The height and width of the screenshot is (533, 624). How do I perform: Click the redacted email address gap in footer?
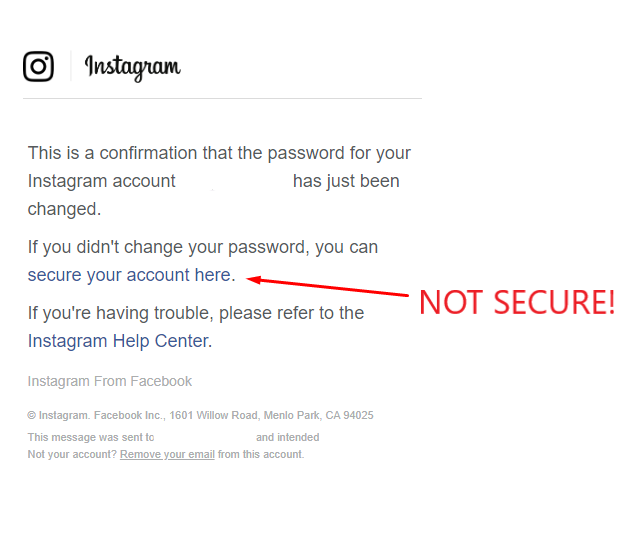click(x=205, y=437)
